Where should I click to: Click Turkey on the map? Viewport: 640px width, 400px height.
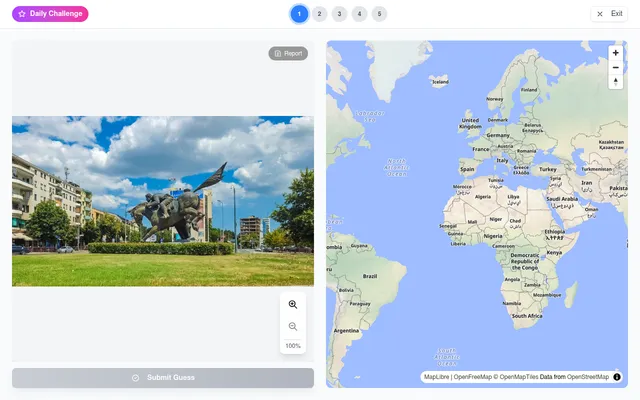[x=548, y=169]
